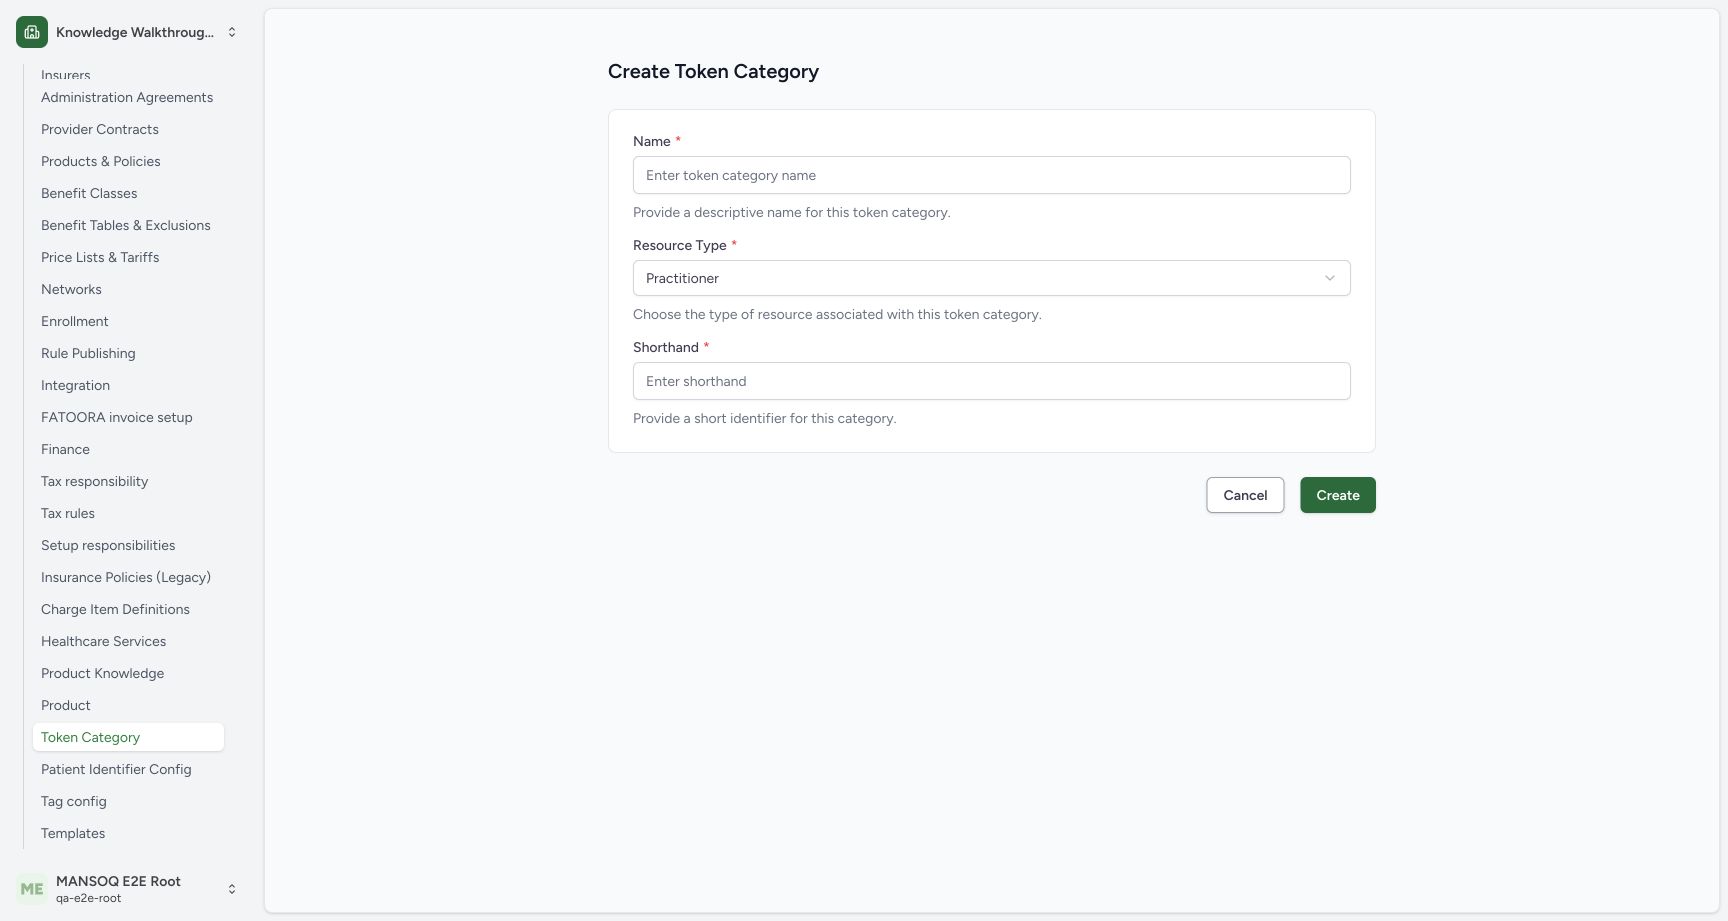
Task: Click the 'Provide a short identifier' hint
Action: [765, 418]
